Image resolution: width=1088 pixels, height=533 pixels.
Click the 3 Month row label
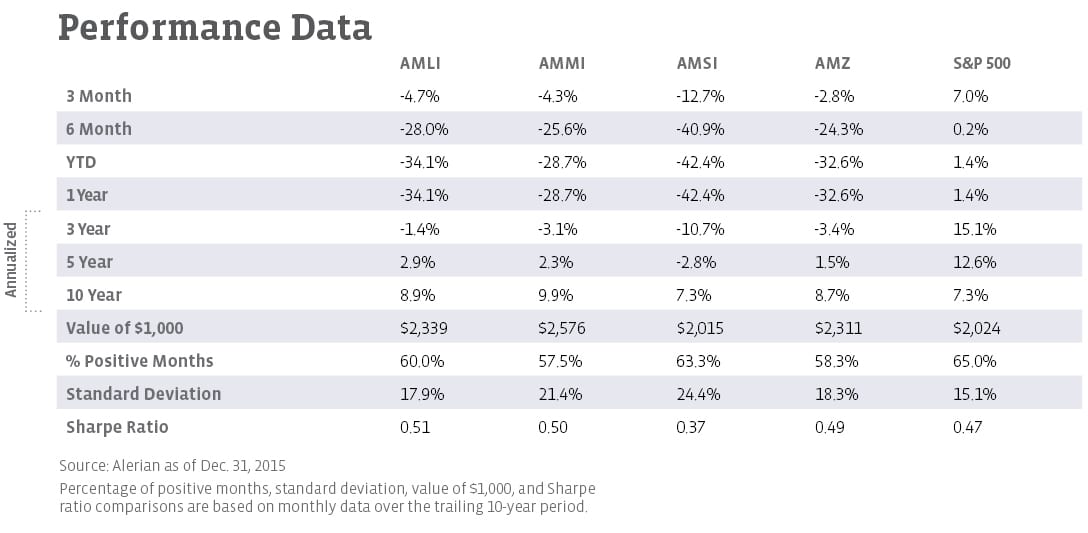(x=99, y=96)
